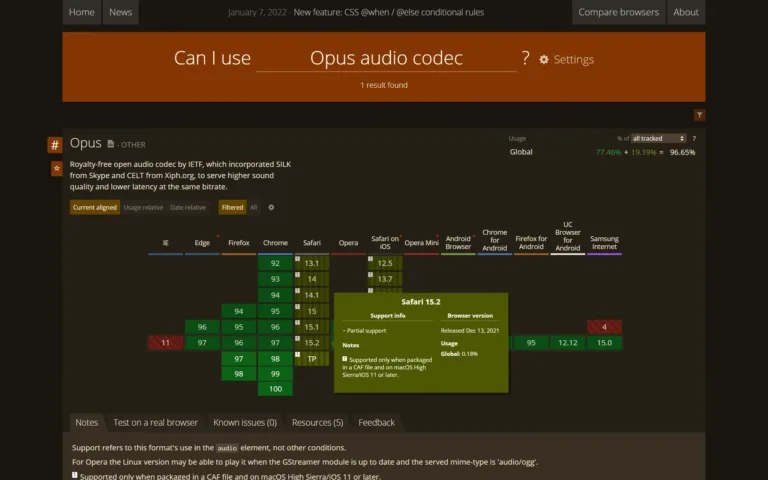Viewport: 768px width, 480px height.
Task: Switch to Usage relative view
Action: tap(143, 207)
